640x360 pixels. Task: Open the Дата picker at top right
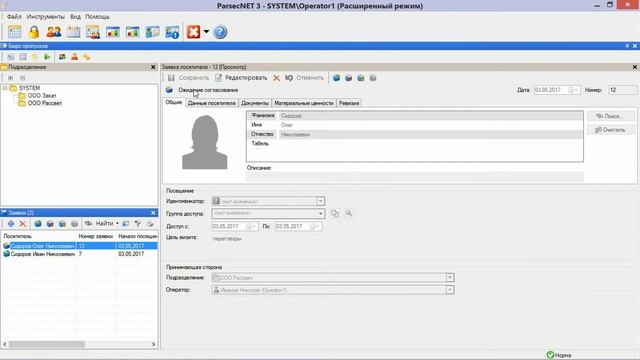coord(573,90)
